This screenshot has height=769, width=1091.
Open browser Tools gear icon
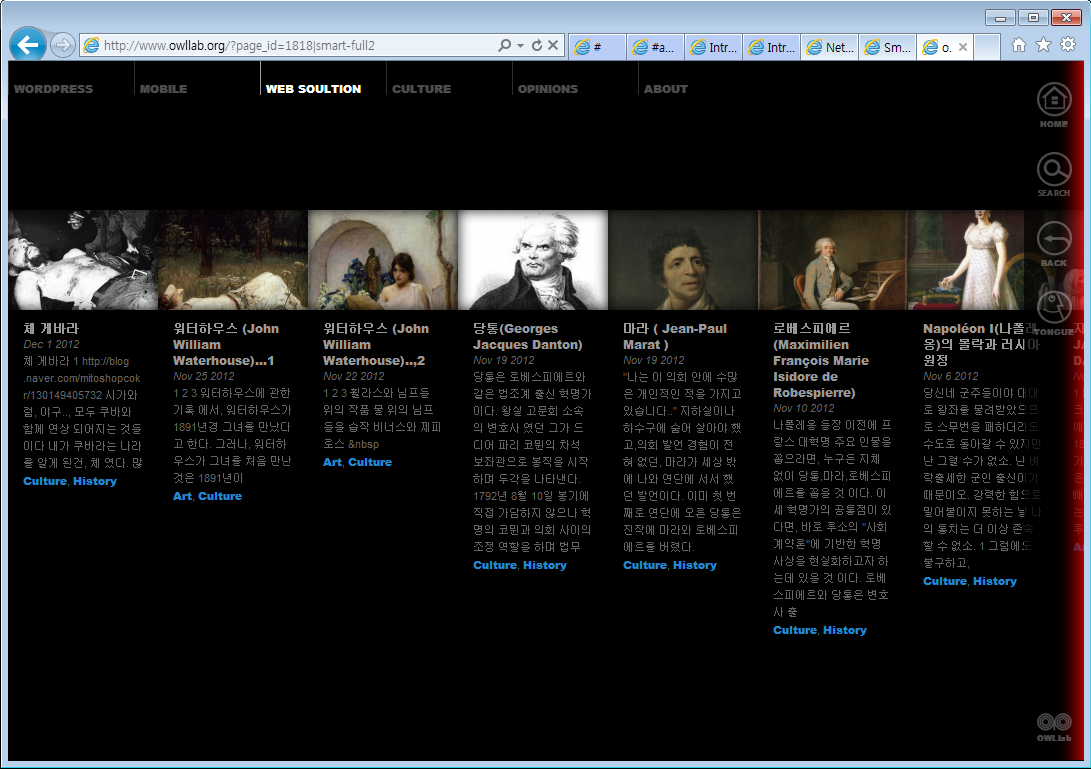pos(1068,45)
